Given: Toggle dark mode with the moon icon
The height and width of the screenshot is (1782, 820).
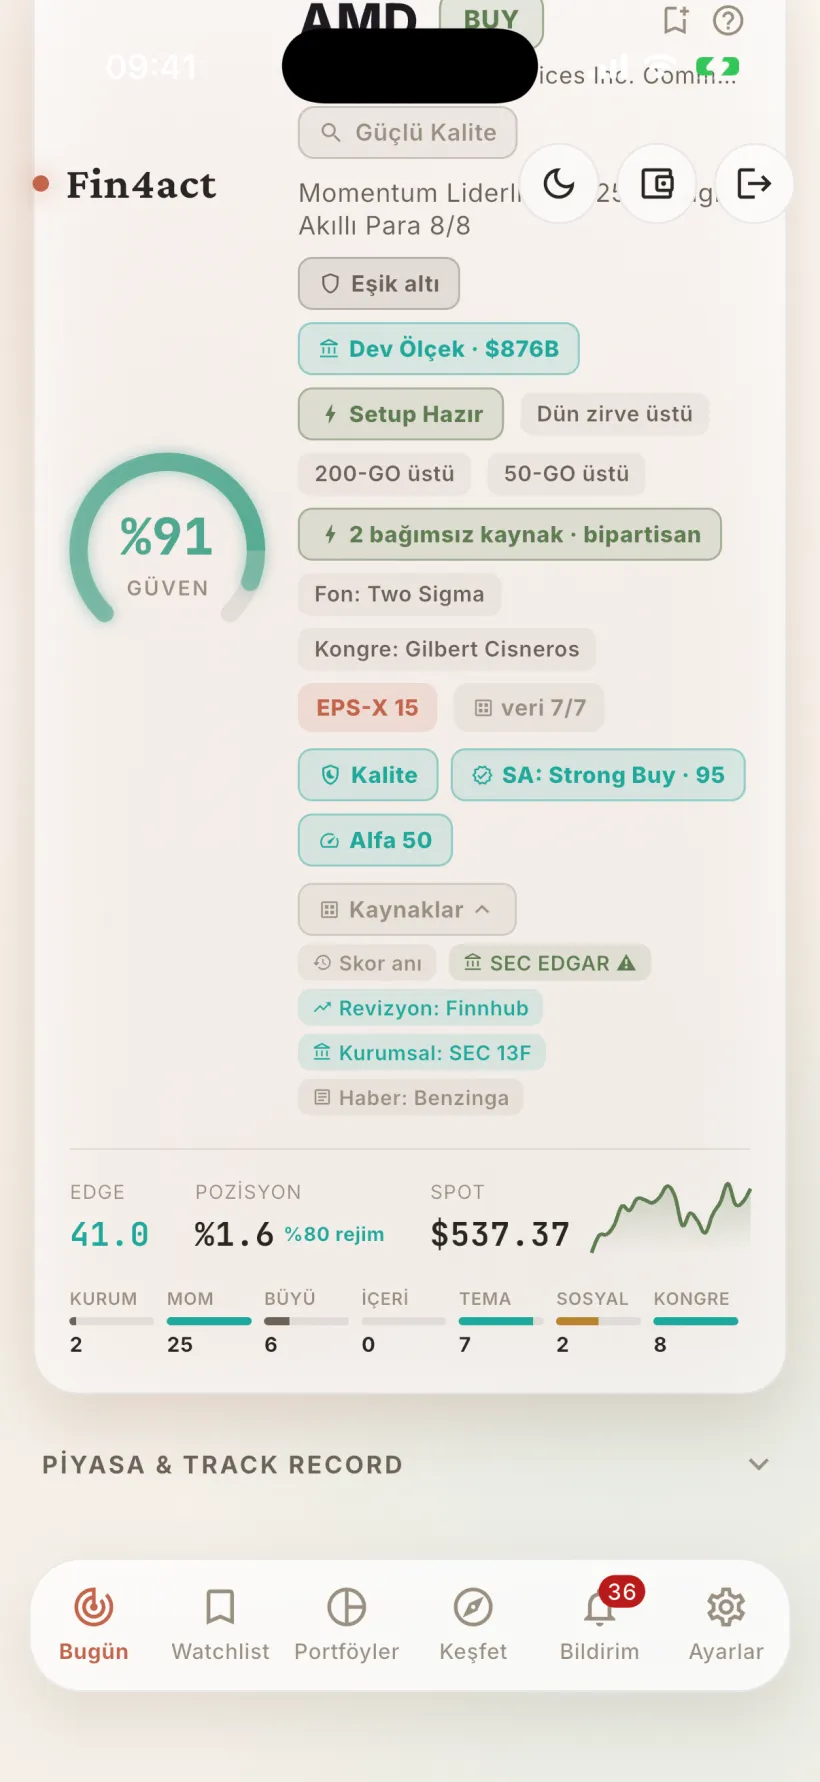Looking at the screenshot, I should (559, 184).
